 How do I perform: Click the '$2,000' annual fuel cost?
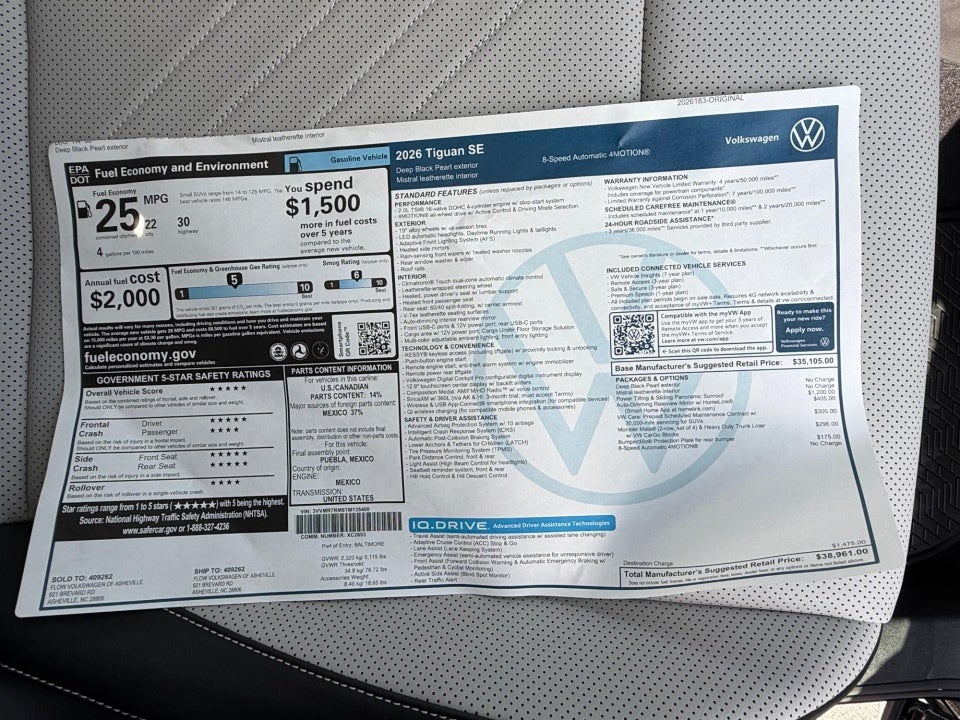tap(125, 299)
